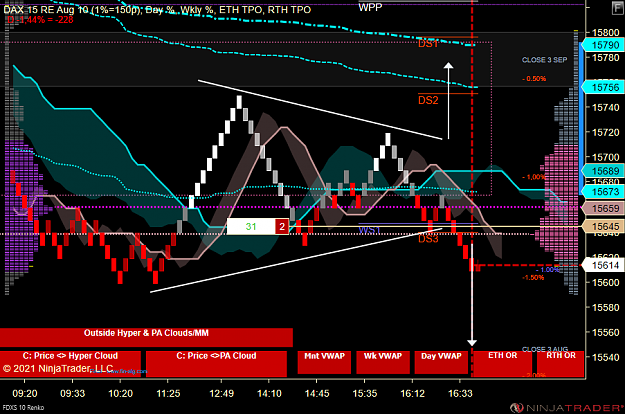Toggle the Mnt VWAP button
Image resolution: width=625 pixels, height=414 pixels.
pyautogui.click(x=324, y=362)
